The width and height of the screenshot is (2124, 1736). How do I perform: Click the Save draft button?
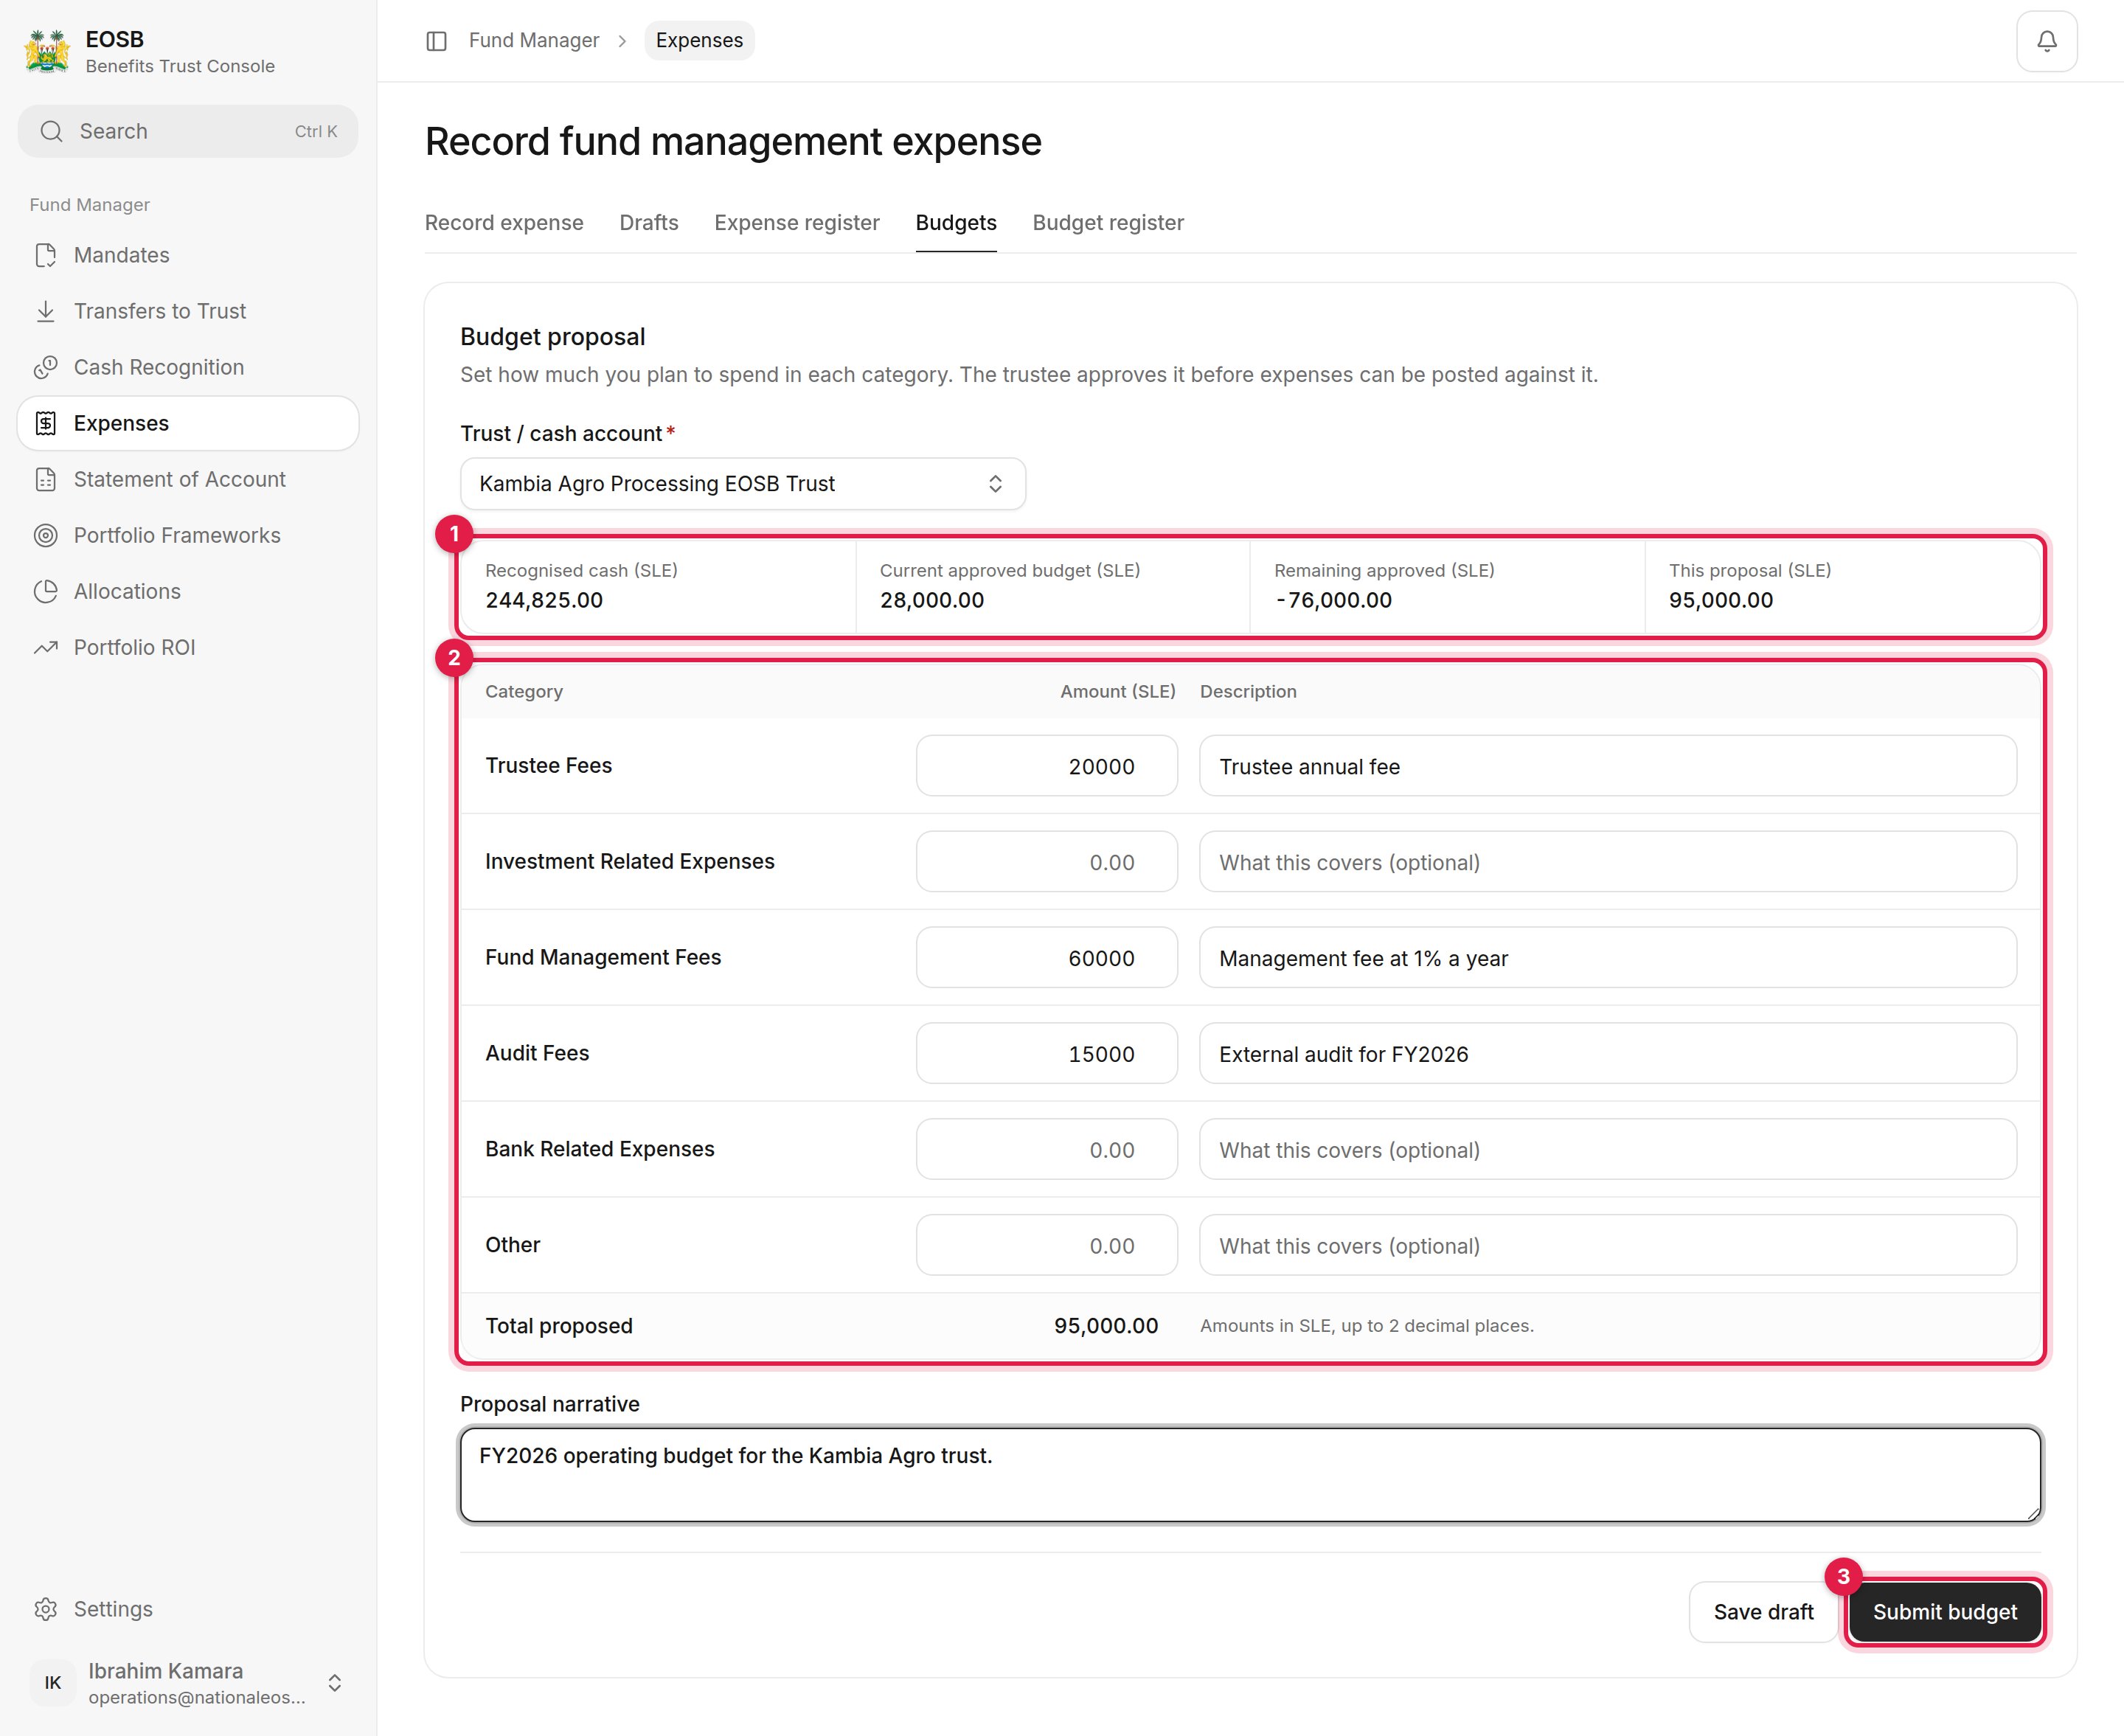(x=1763, y=1612)
